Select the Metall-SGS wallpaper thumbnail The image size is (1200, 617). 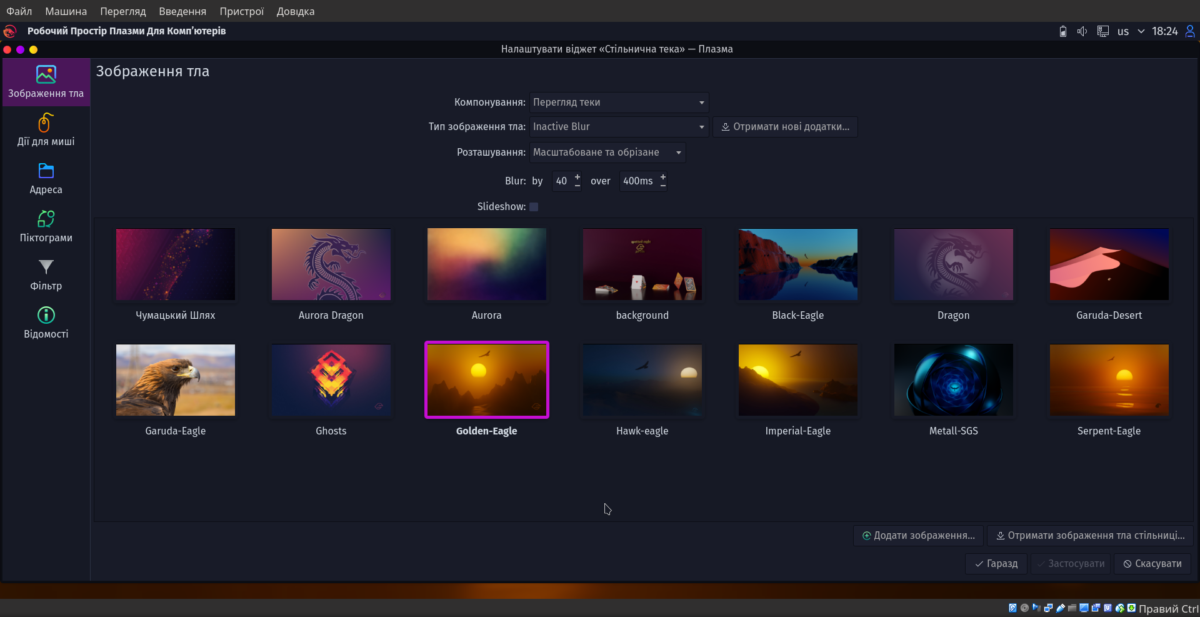tap(953, 380)
